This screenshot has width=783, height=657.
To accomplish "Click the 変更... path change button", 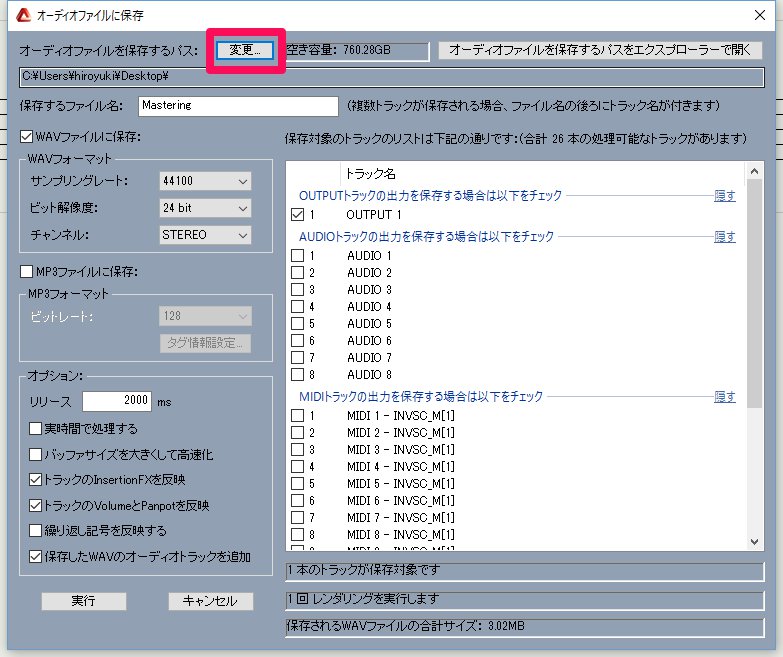I will click(x=245, y=49).
